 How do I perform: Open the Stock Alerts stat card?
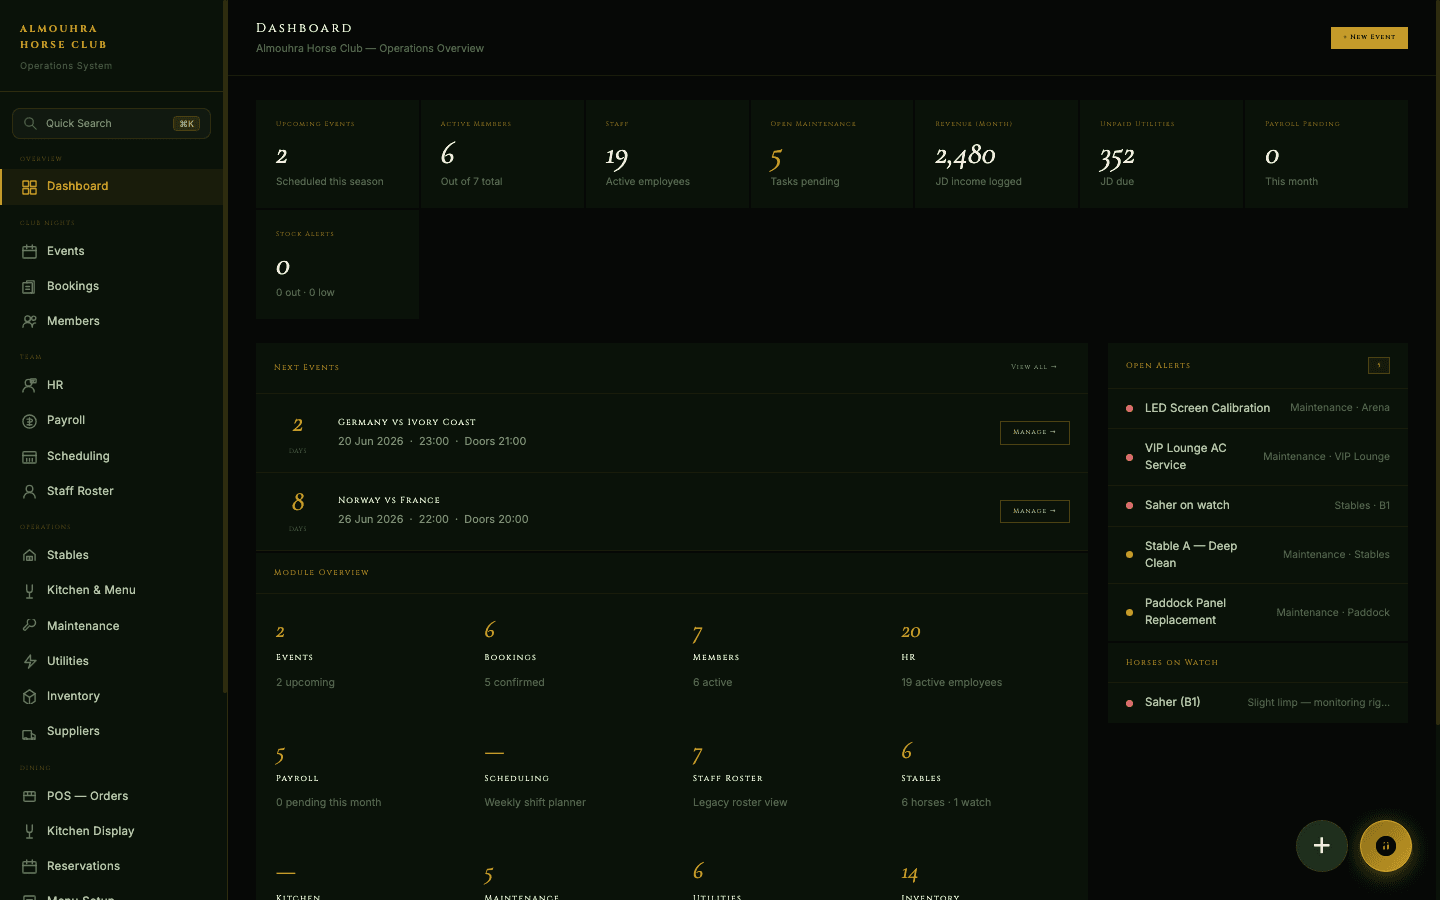tap(337, 264)
